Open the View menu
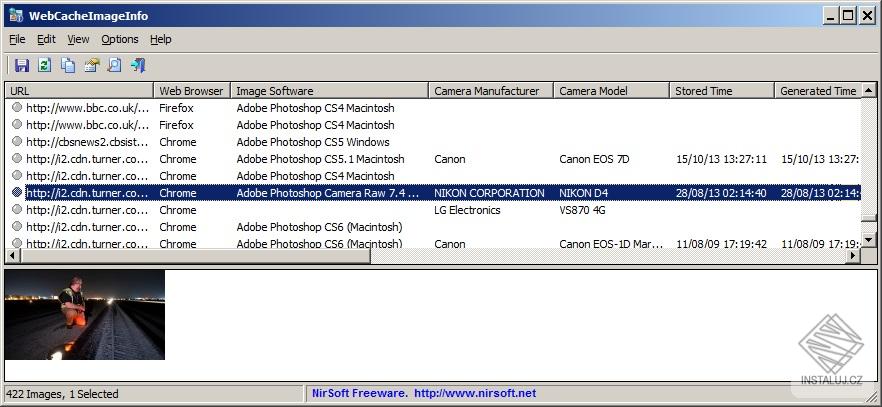The image size is (882, 407). 78,39
